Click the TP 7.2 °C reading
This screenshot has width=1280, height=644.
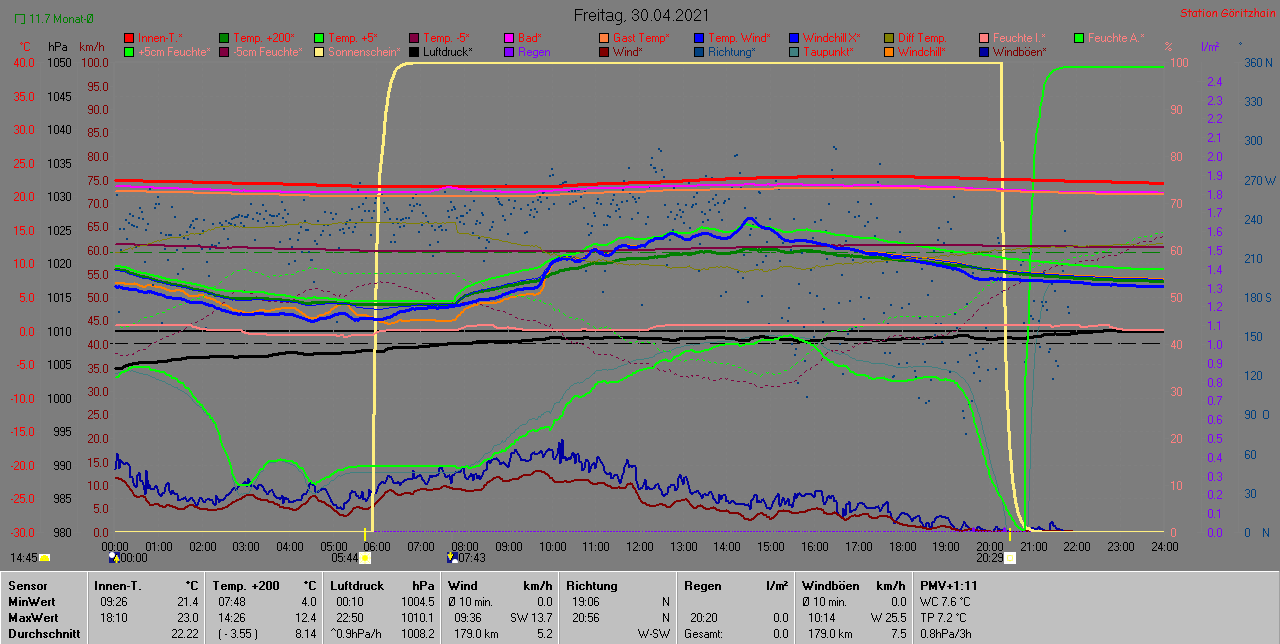pos(944,618)
